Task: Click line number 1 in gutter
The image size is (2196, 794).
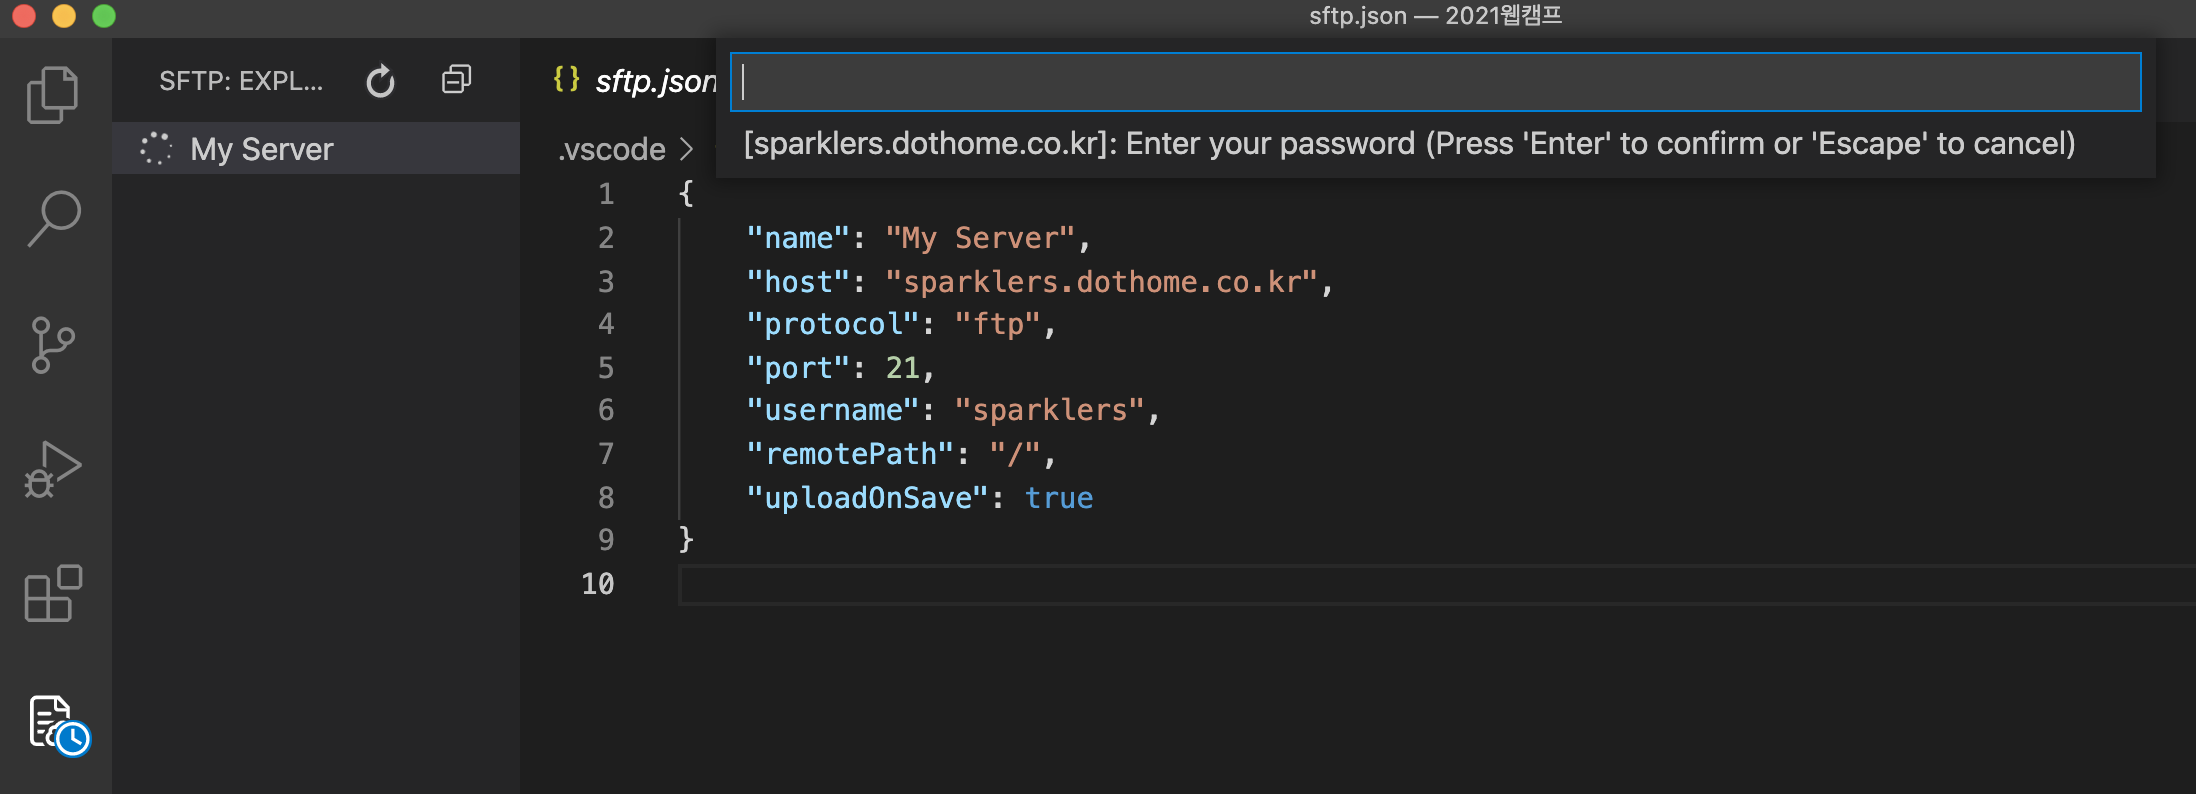Action: point(606,194)
